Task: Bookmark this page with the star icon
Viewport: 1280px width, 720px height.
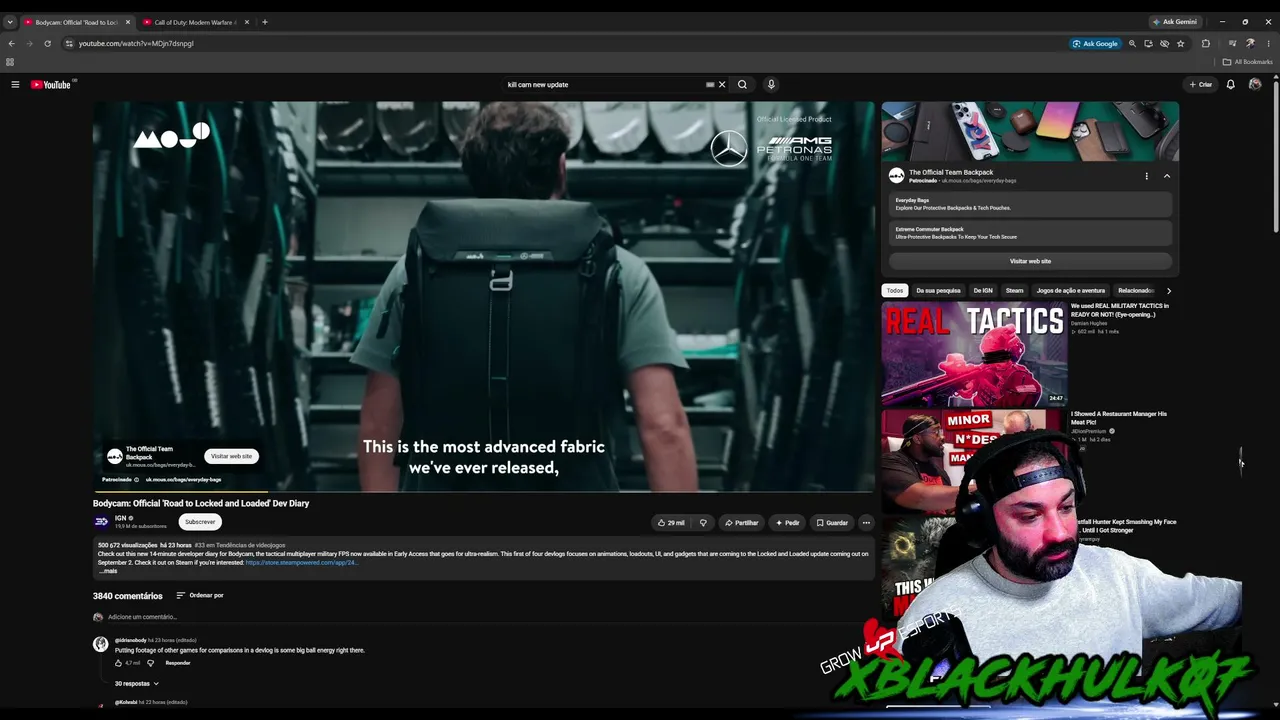Action: coord(1180,43)
